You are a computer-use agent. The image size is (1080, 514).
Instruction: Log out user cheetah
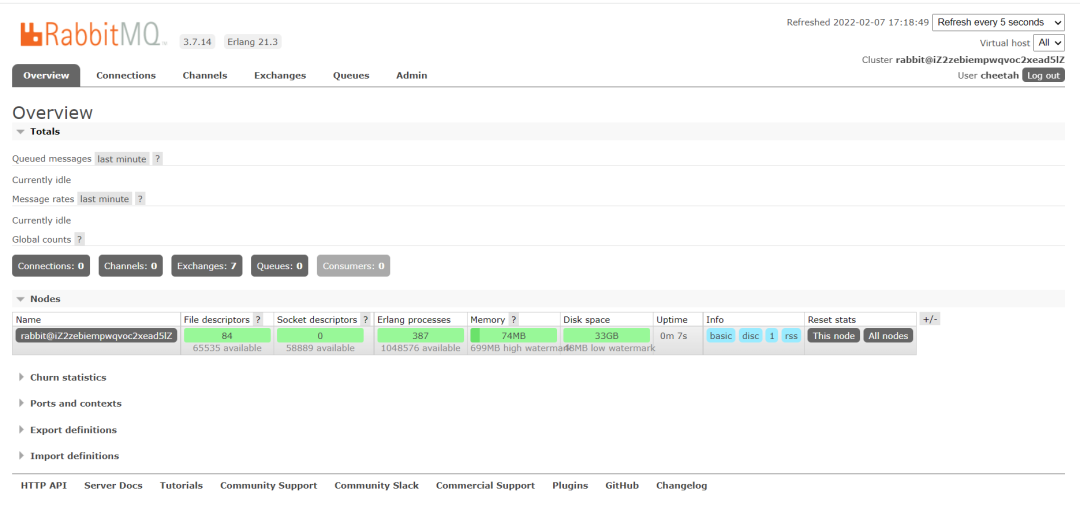pyautogui.click(x=1043, y=76)
